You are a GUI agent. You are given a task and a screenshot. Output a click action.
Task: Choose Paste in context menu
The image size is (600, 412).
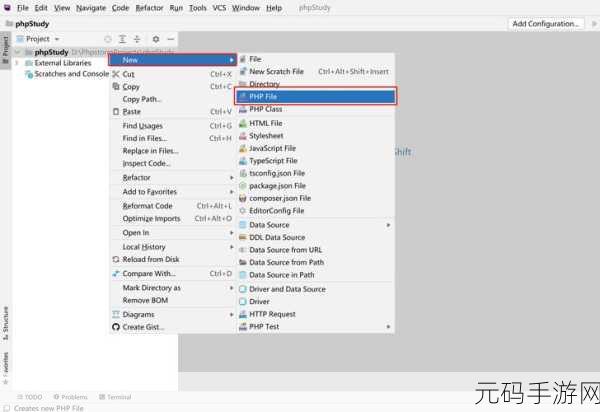point(173,112)
